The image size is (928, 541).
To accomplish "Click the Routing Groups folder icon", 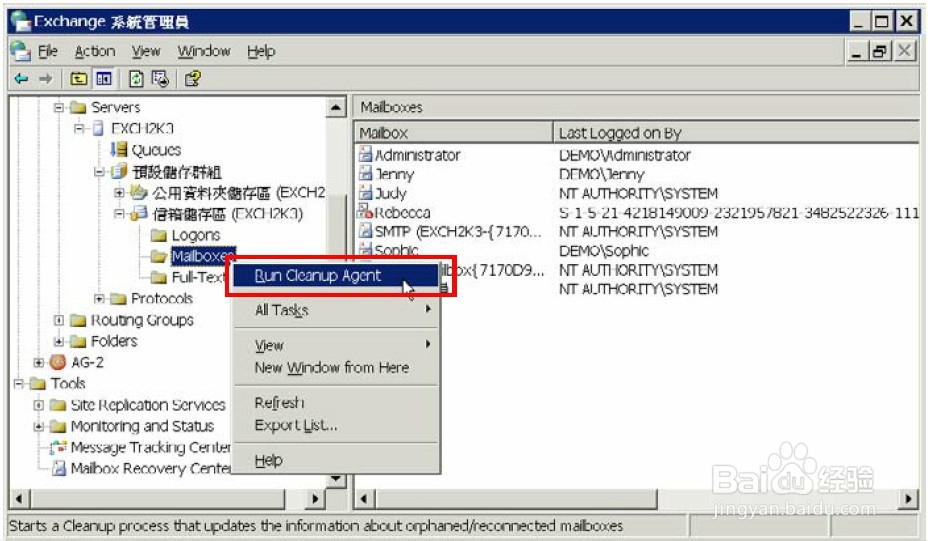I will point(78,320).
